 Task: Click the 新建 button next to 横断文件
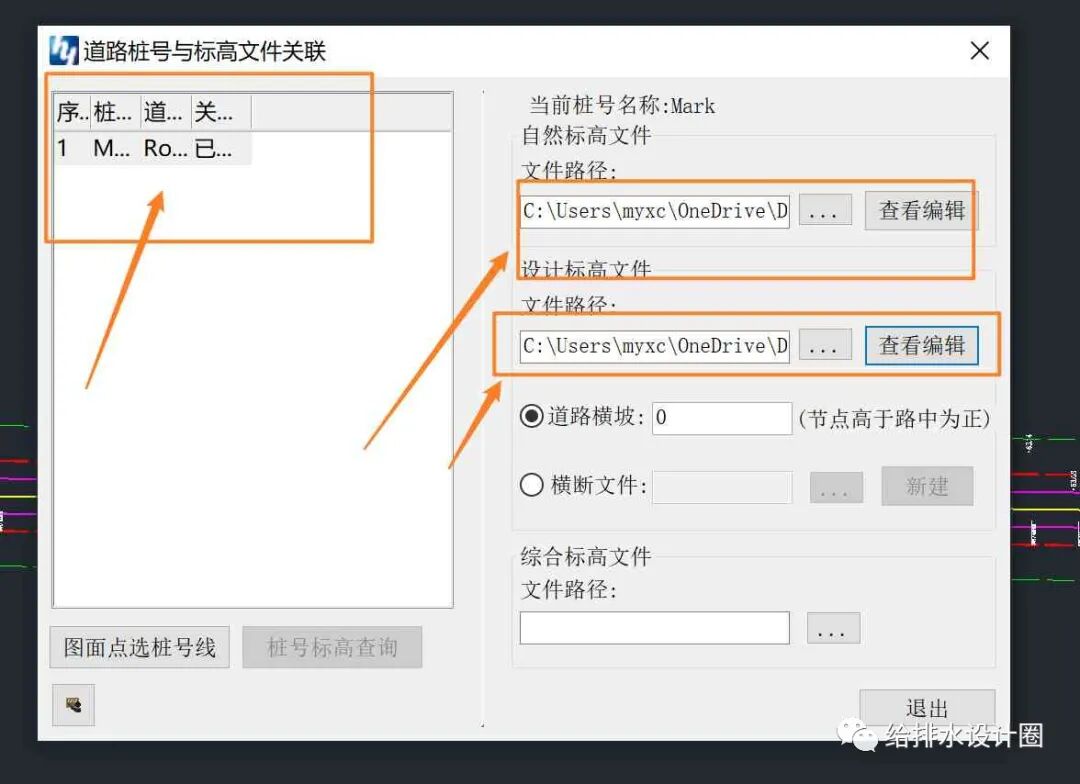(927, 487)
